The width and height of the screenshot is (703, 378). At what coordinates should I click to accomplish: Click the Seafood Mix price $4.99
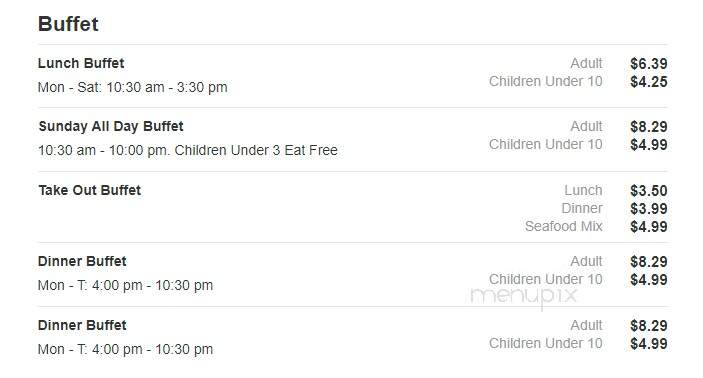point(649,226)
